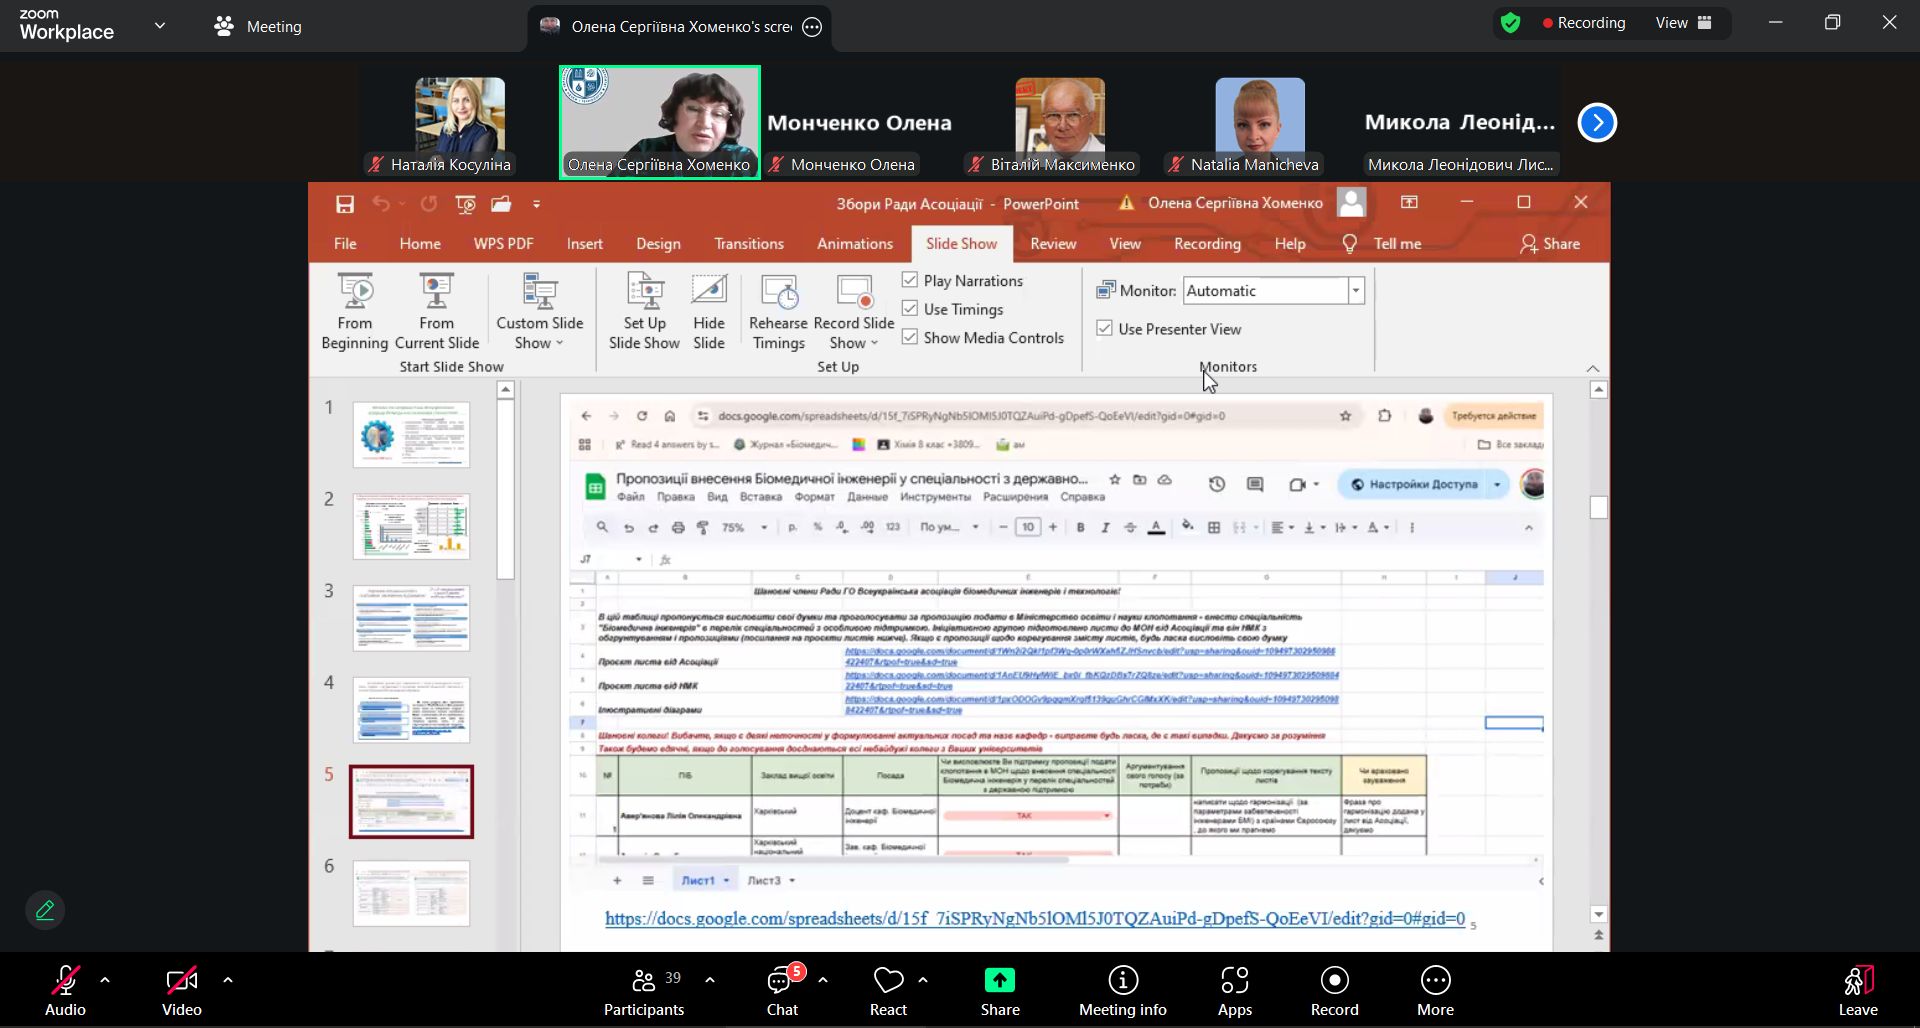Screen dimensions: 1920x1028
Task: Toggle the Use Timings checkbox
Action: 910,309
